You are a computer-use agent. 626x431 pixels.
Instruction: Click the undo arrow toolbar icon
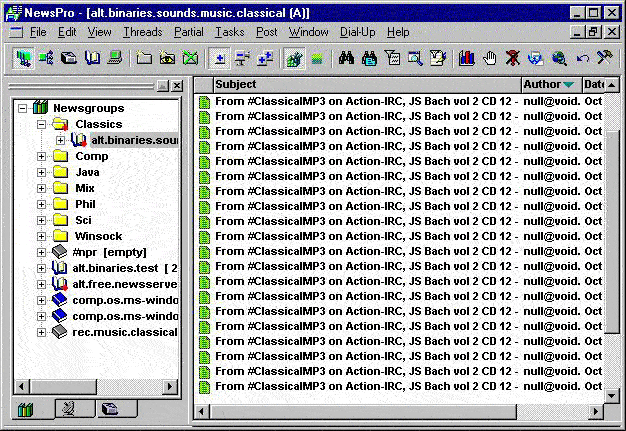582,59
